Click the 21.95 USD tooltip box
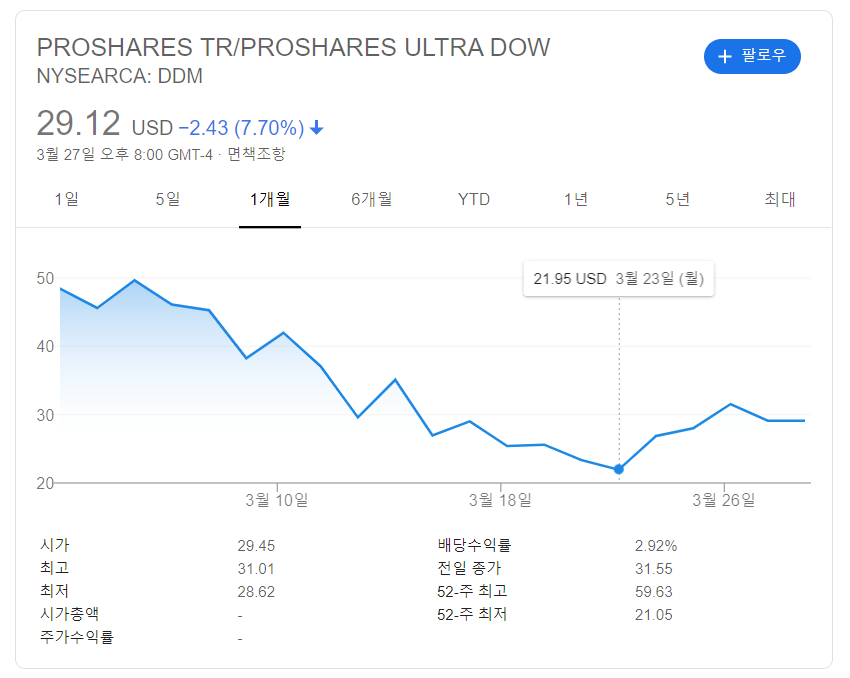Image resolution: width=850 pixels, height=678 pixels. click(618, 278)
